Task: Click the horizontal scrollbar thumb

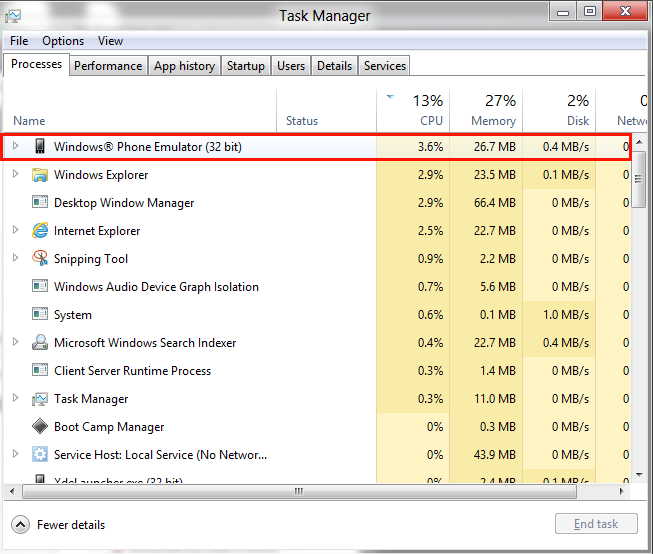Action: click(299, 492)
